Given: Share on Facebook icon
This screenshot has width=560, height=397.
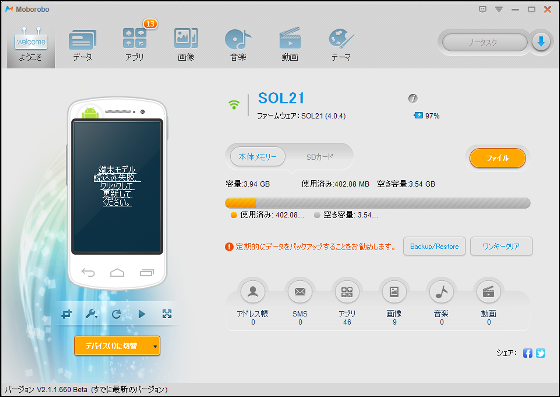Looking at the screenshot, I should 528,353.
